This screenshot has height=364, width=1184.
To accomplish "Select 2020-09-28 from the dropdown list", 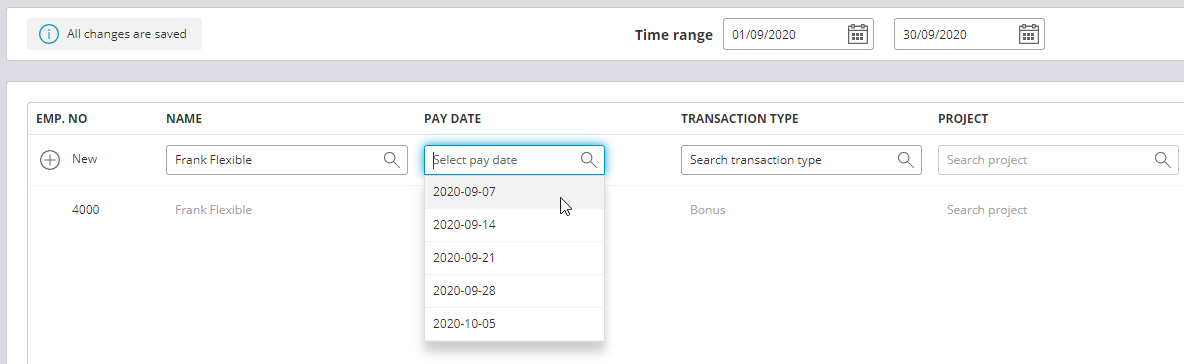I will coord(514,291).
